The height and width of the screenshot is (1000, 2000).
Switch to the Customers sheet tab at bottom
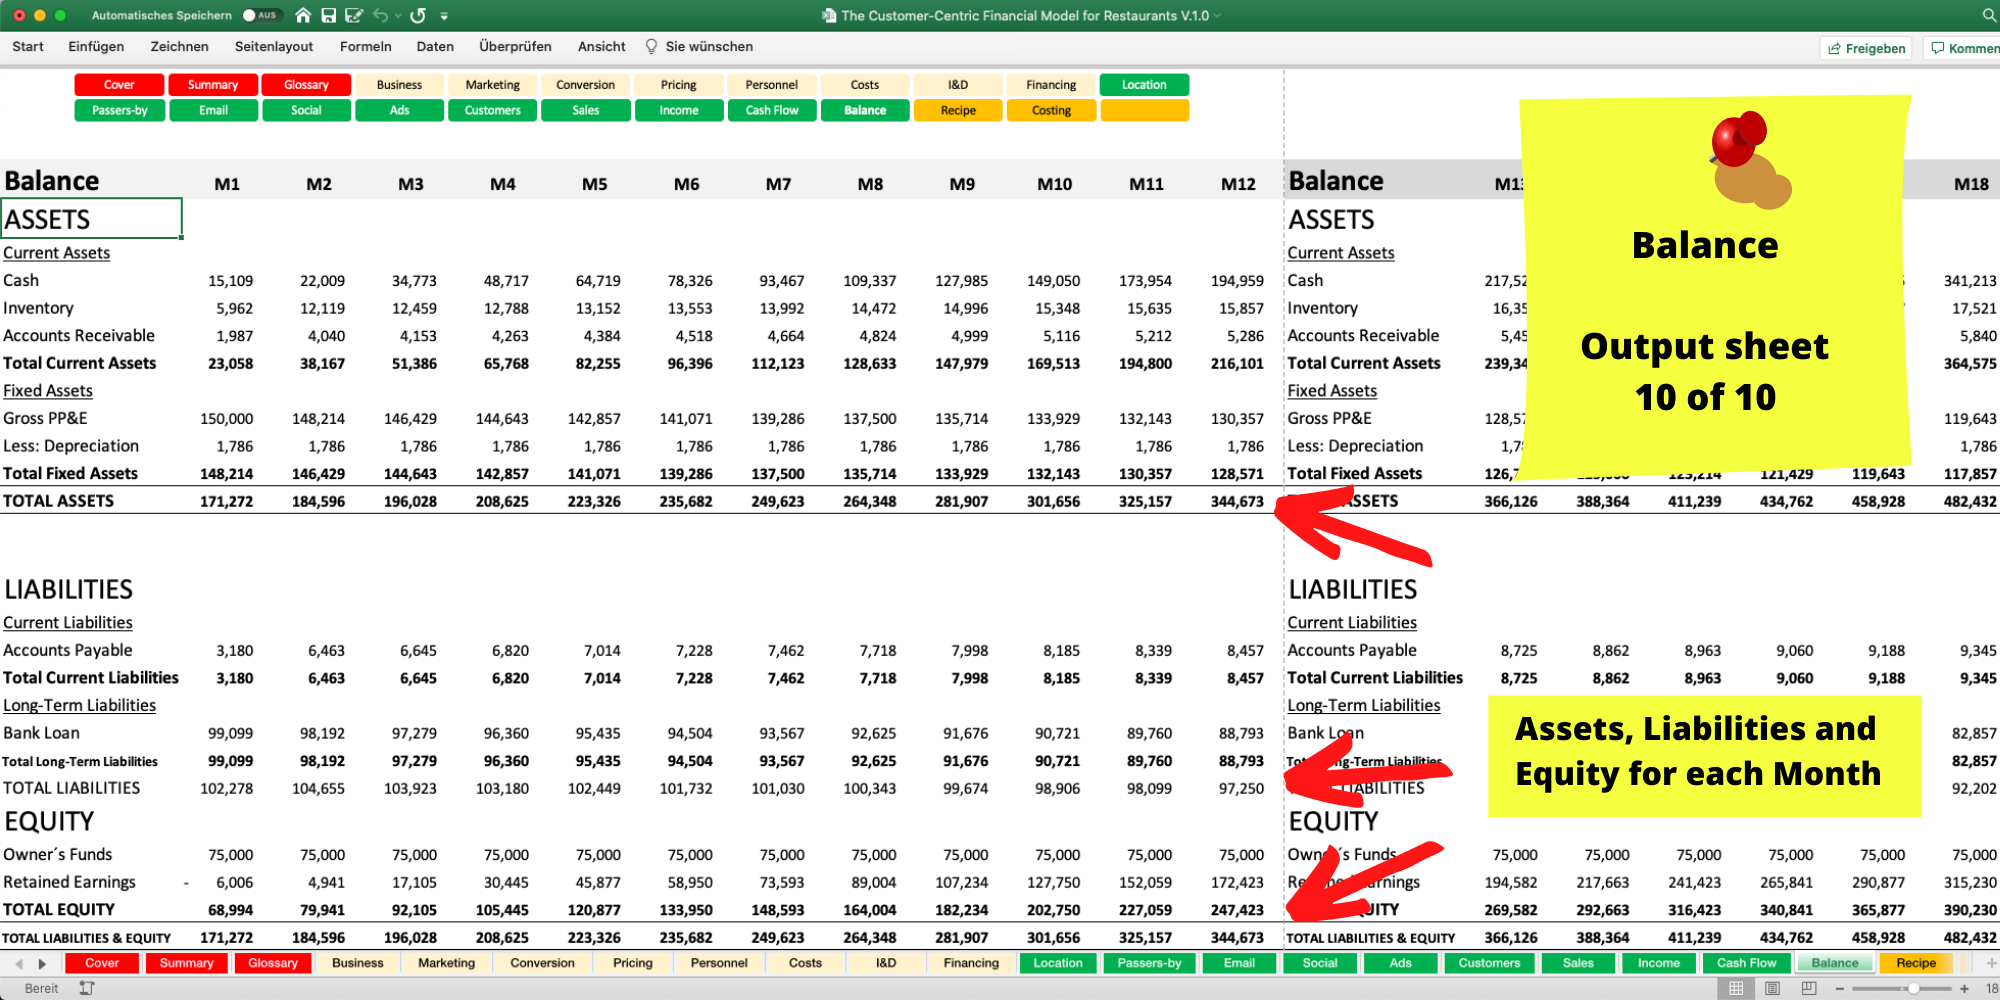coord(1489,963)
